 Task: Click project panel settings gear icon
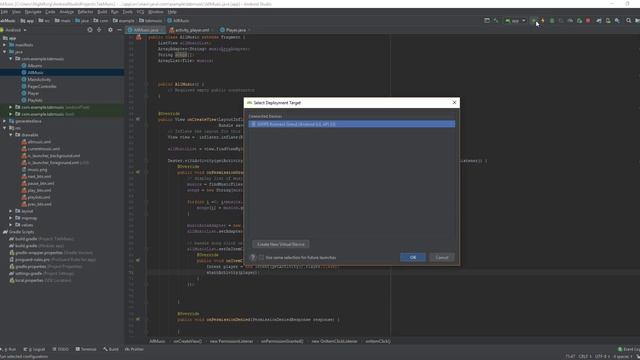pyautogui.click(x=110, y=30)
